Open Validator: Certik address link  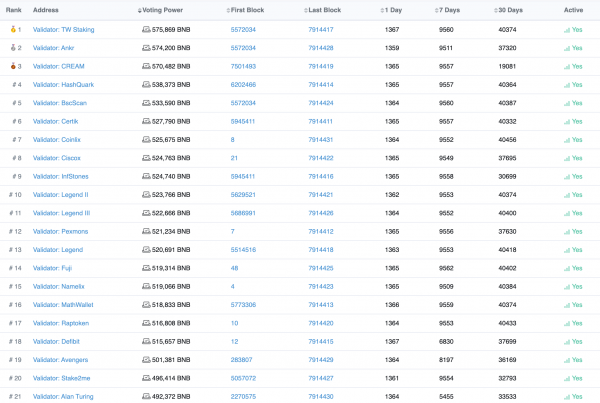pos(55,121)
